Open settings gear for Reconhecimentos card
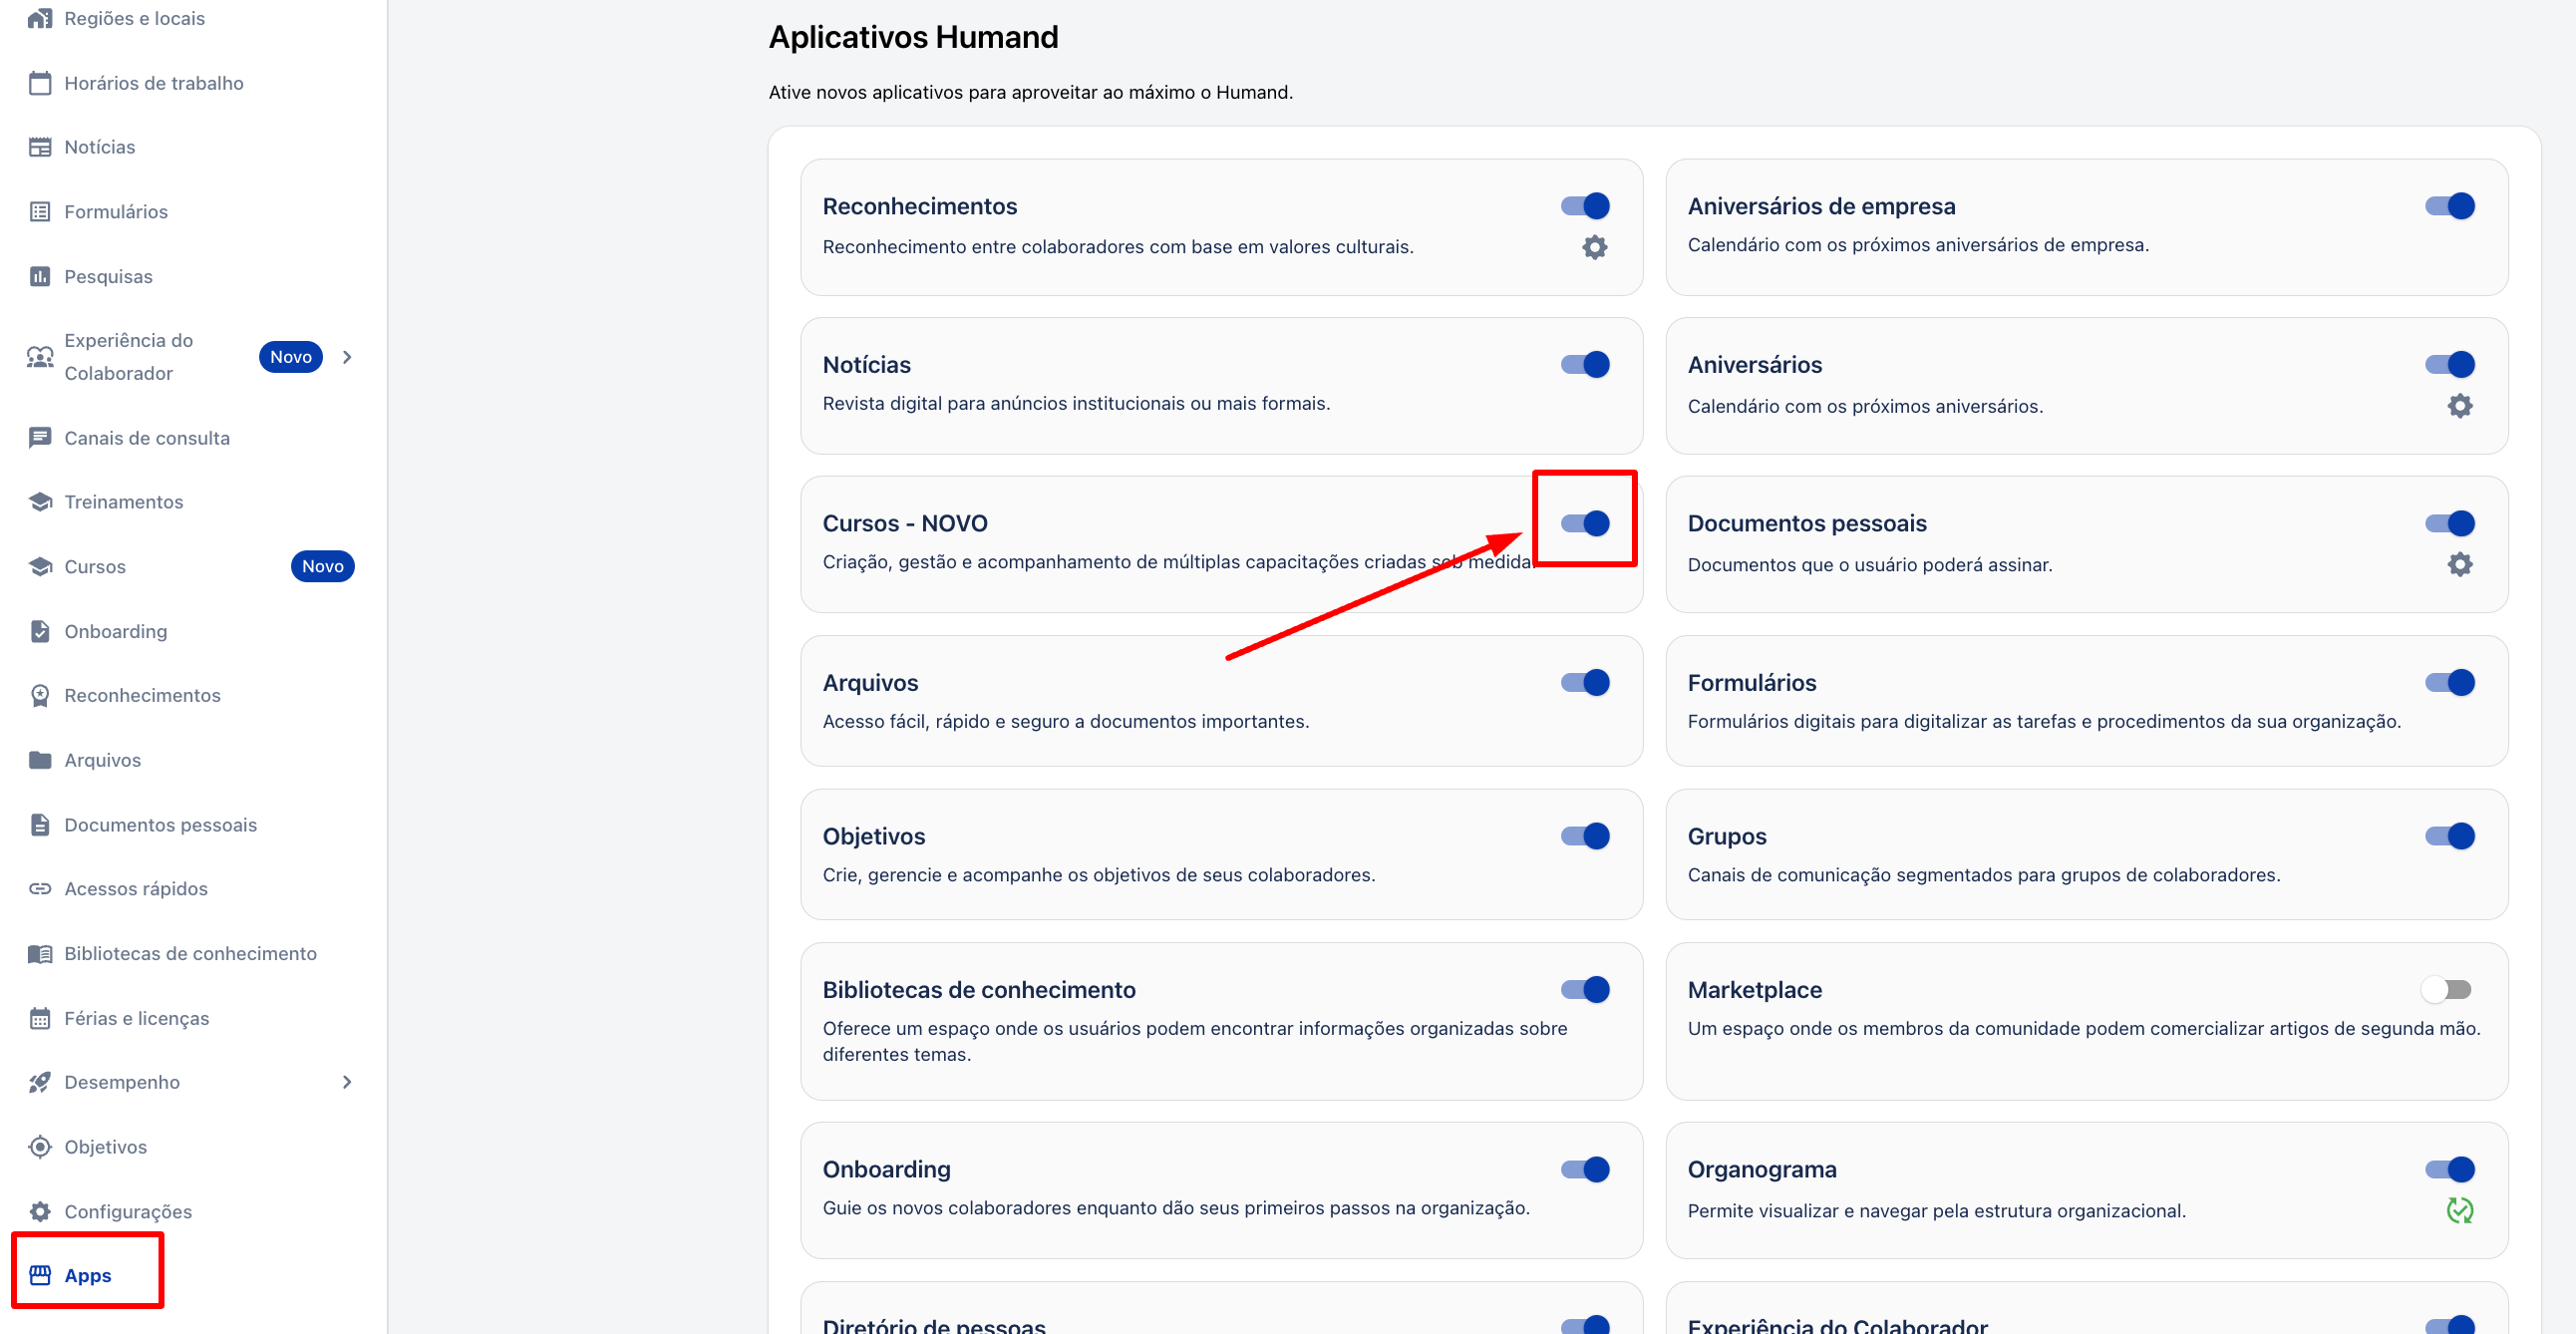This screenshot has width=2576, height=1334. (x=1595, y=247)
